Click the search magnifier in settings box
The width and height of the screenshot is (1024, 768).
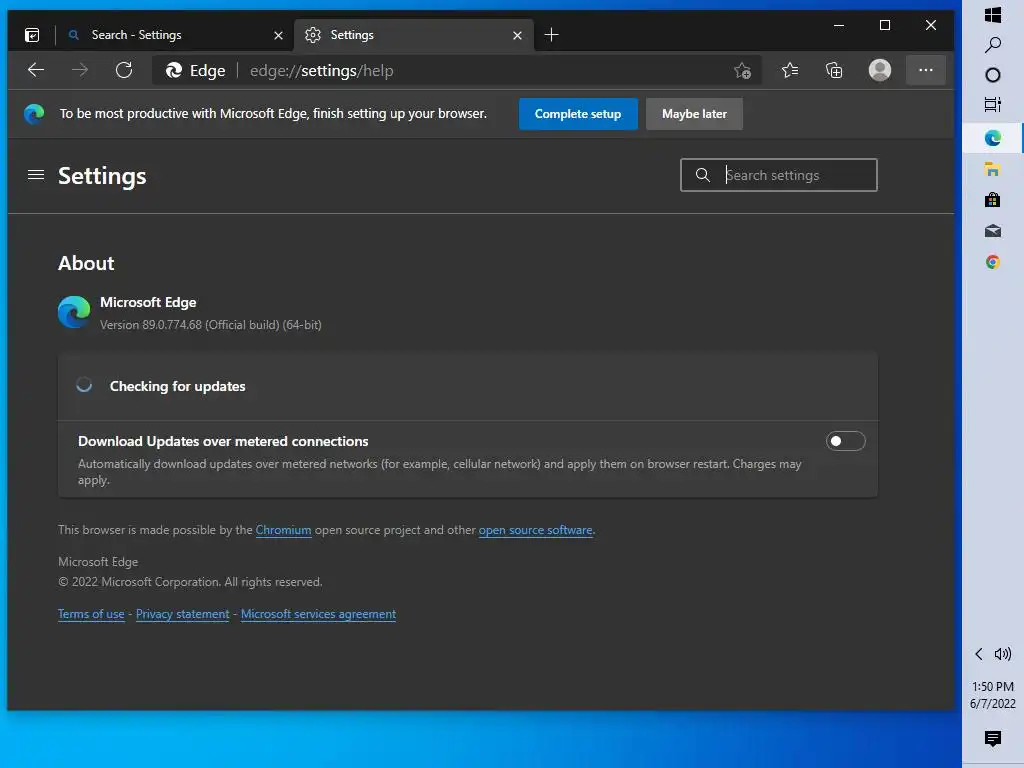pos(703,175)
